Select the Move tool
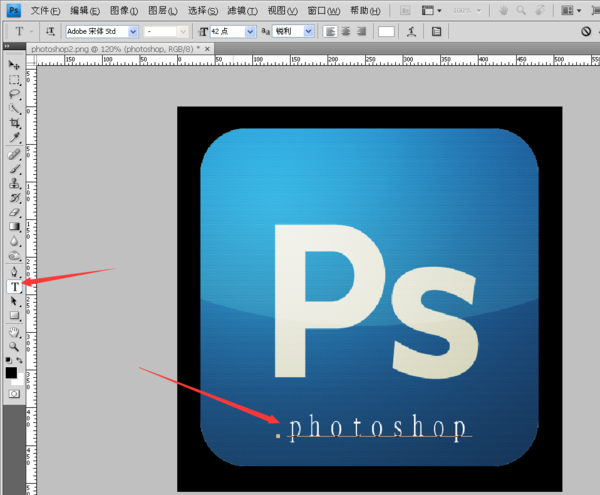Image resolution: width=600 pixels, height=495 pixels. (14, 65)
